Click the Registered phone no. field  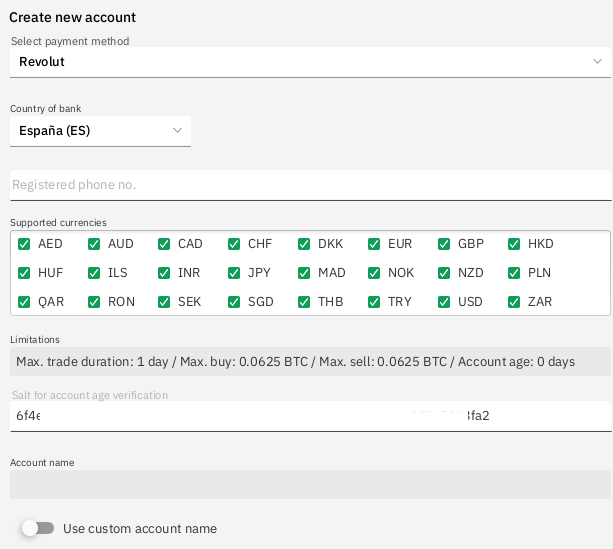click(x=310, y=185)
